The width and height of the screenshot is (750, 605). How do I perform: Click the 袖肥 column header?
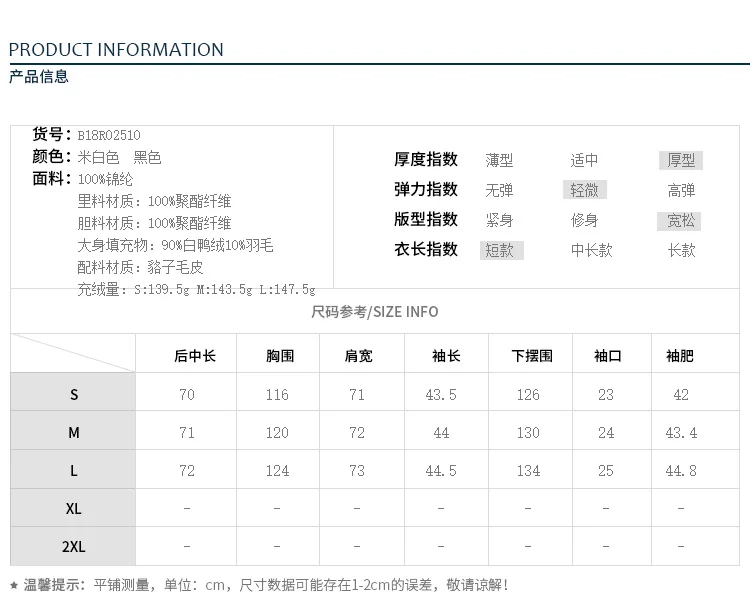click(x=680, y=356)
